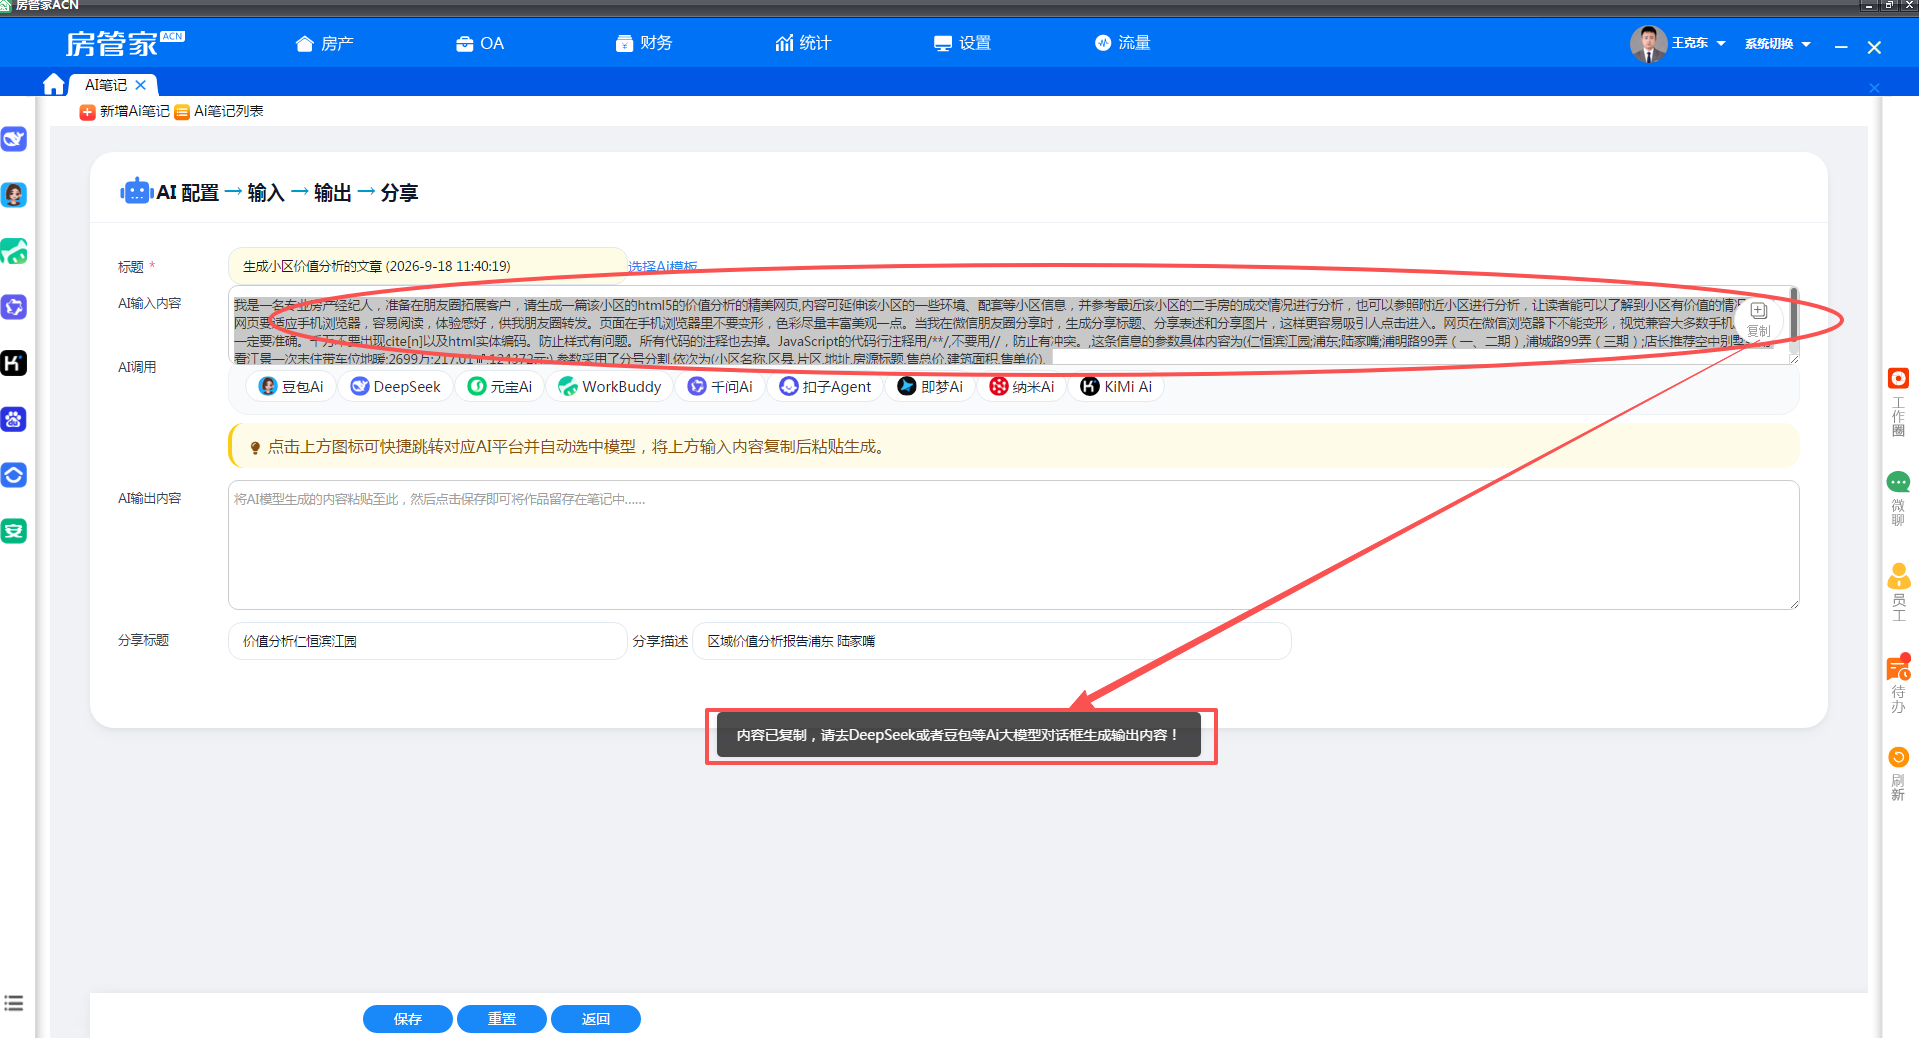
Task: Open the 设置 menu
Action: (962, 43)
